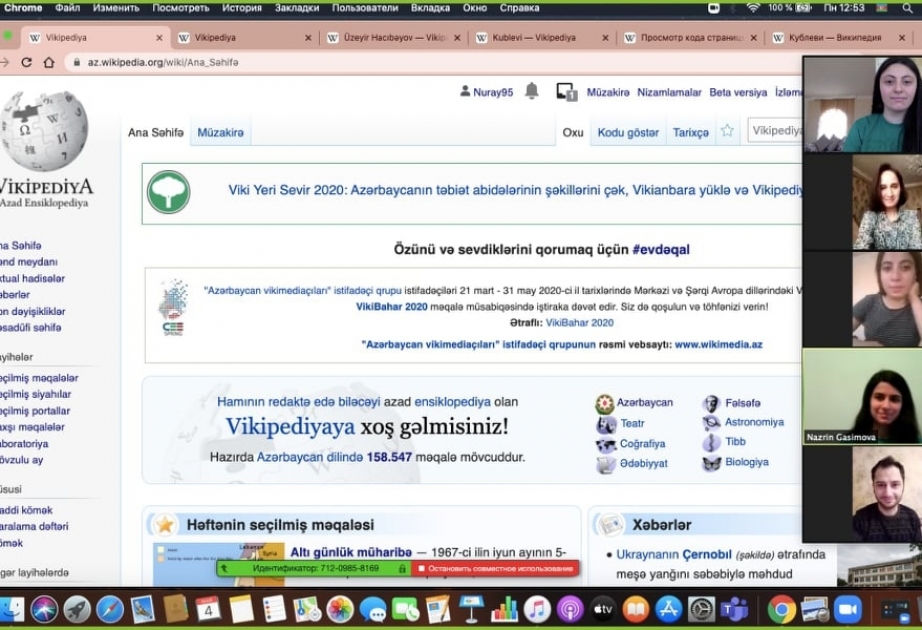Open Finder from the dock
The width and height of the screenshot is (922, 630).
(11, 609)
